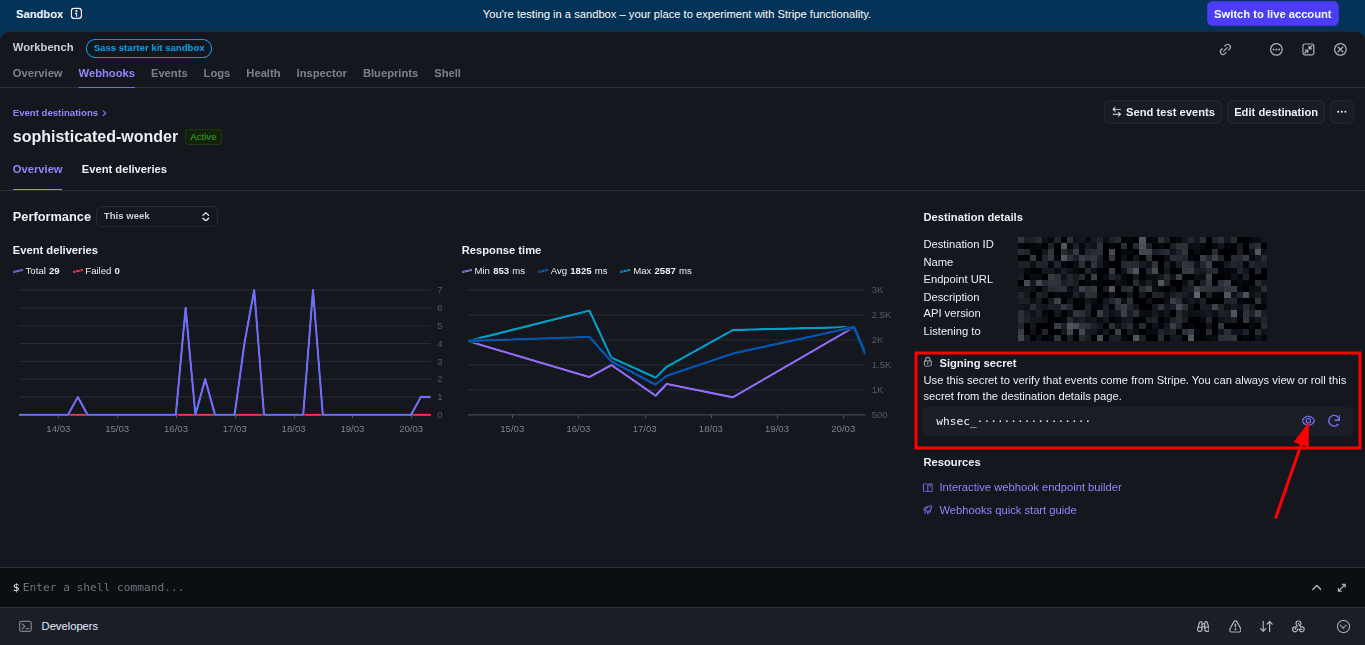
Task: Click the Response time chart heading
Action: [501, 250]
